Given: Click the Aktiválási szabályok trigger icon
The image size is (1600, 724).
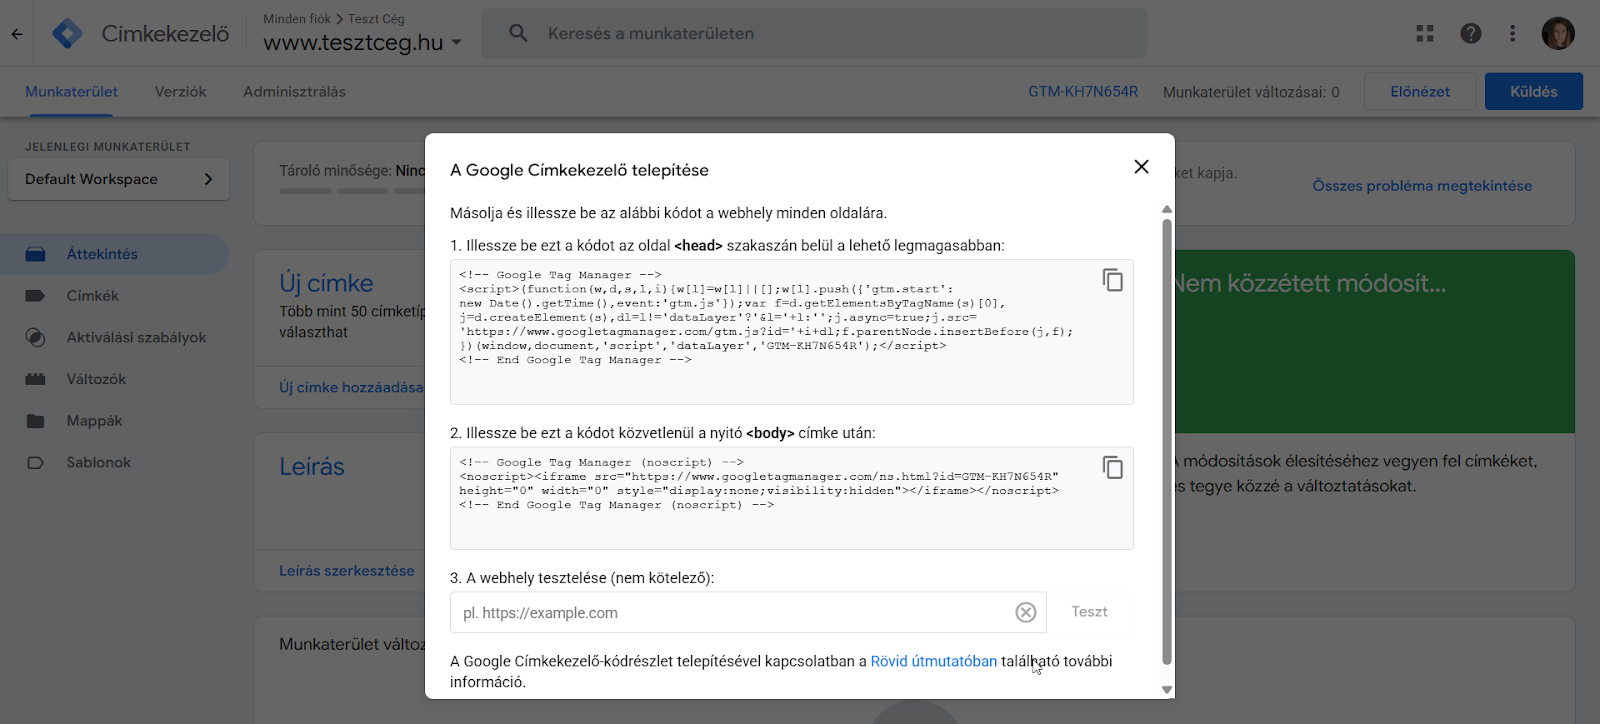Looking at the screenshot, I should point(36,338).
